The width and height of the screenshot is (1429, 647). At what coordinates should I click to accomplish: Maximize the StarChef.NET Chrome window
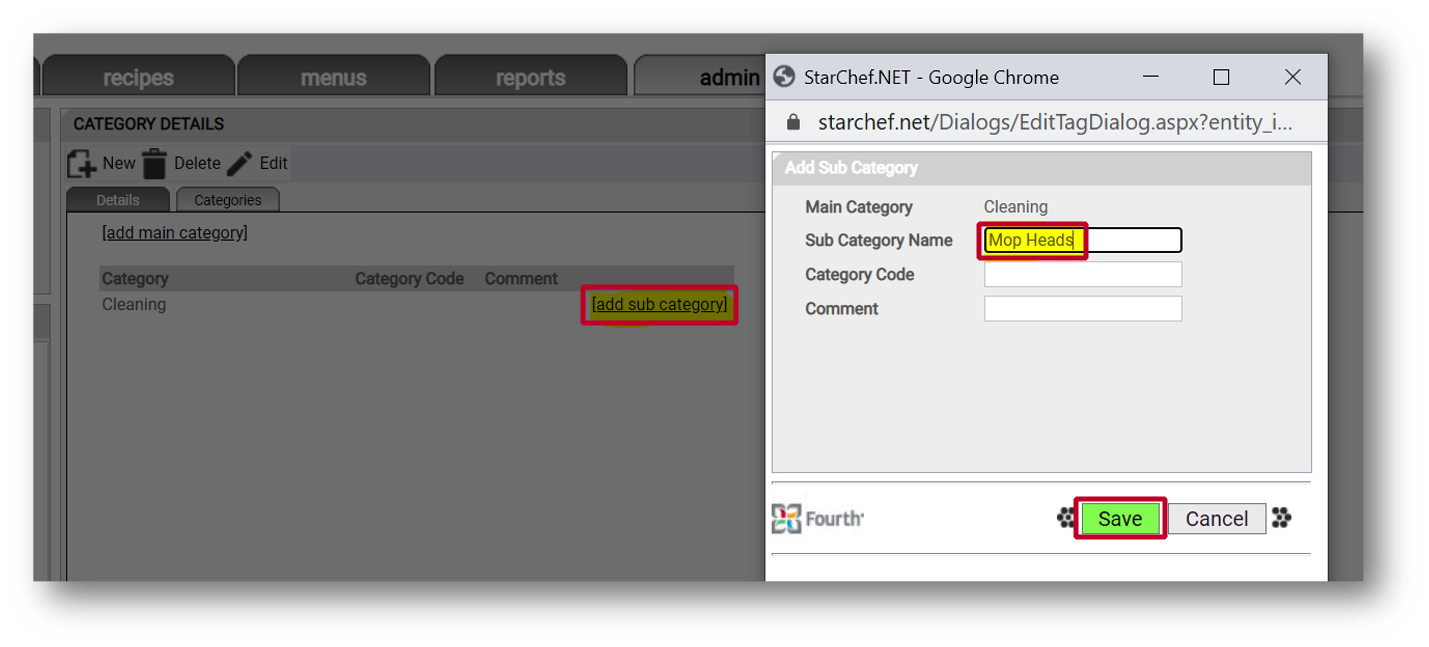coord(1221,77)
